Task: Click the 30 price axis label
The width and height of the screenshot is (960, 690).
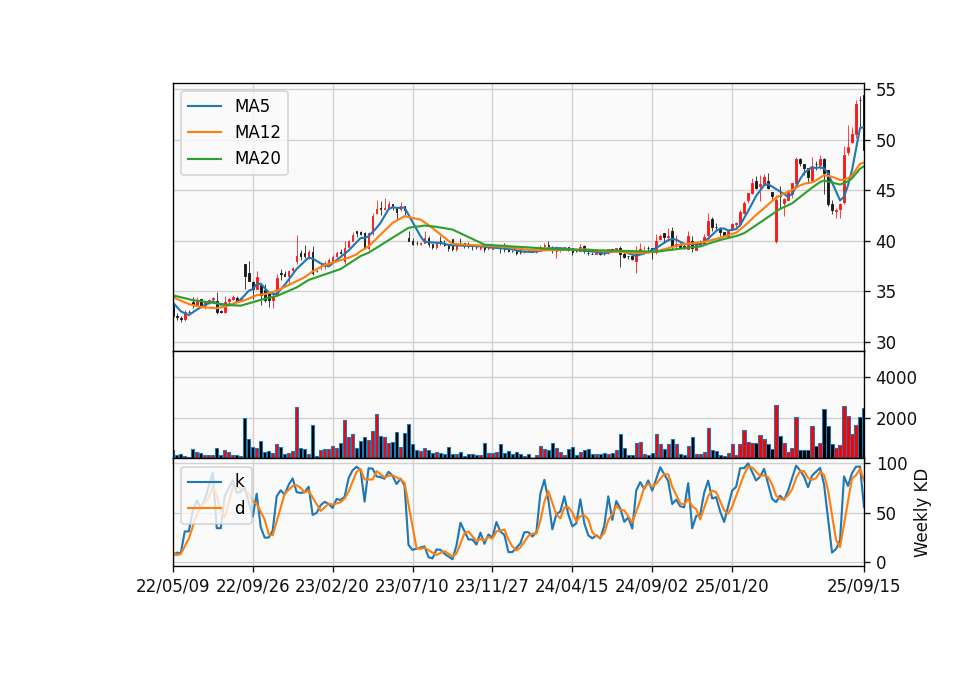Action: pos(885,343)
